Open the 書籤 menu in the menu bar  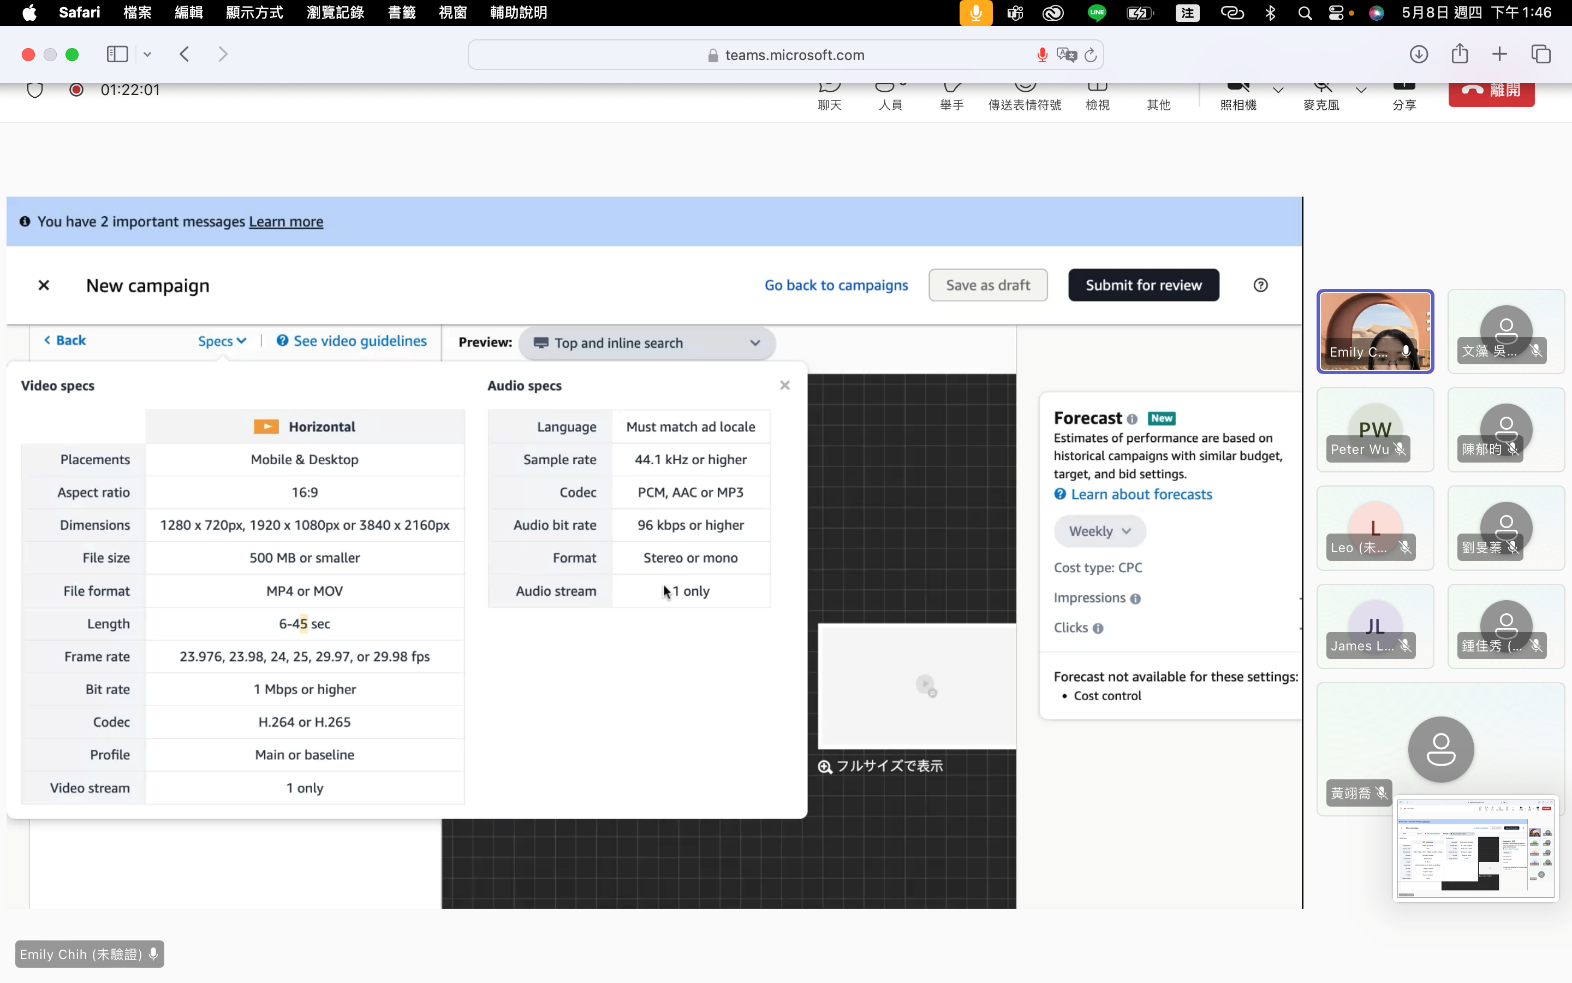(x=401, y=12)
